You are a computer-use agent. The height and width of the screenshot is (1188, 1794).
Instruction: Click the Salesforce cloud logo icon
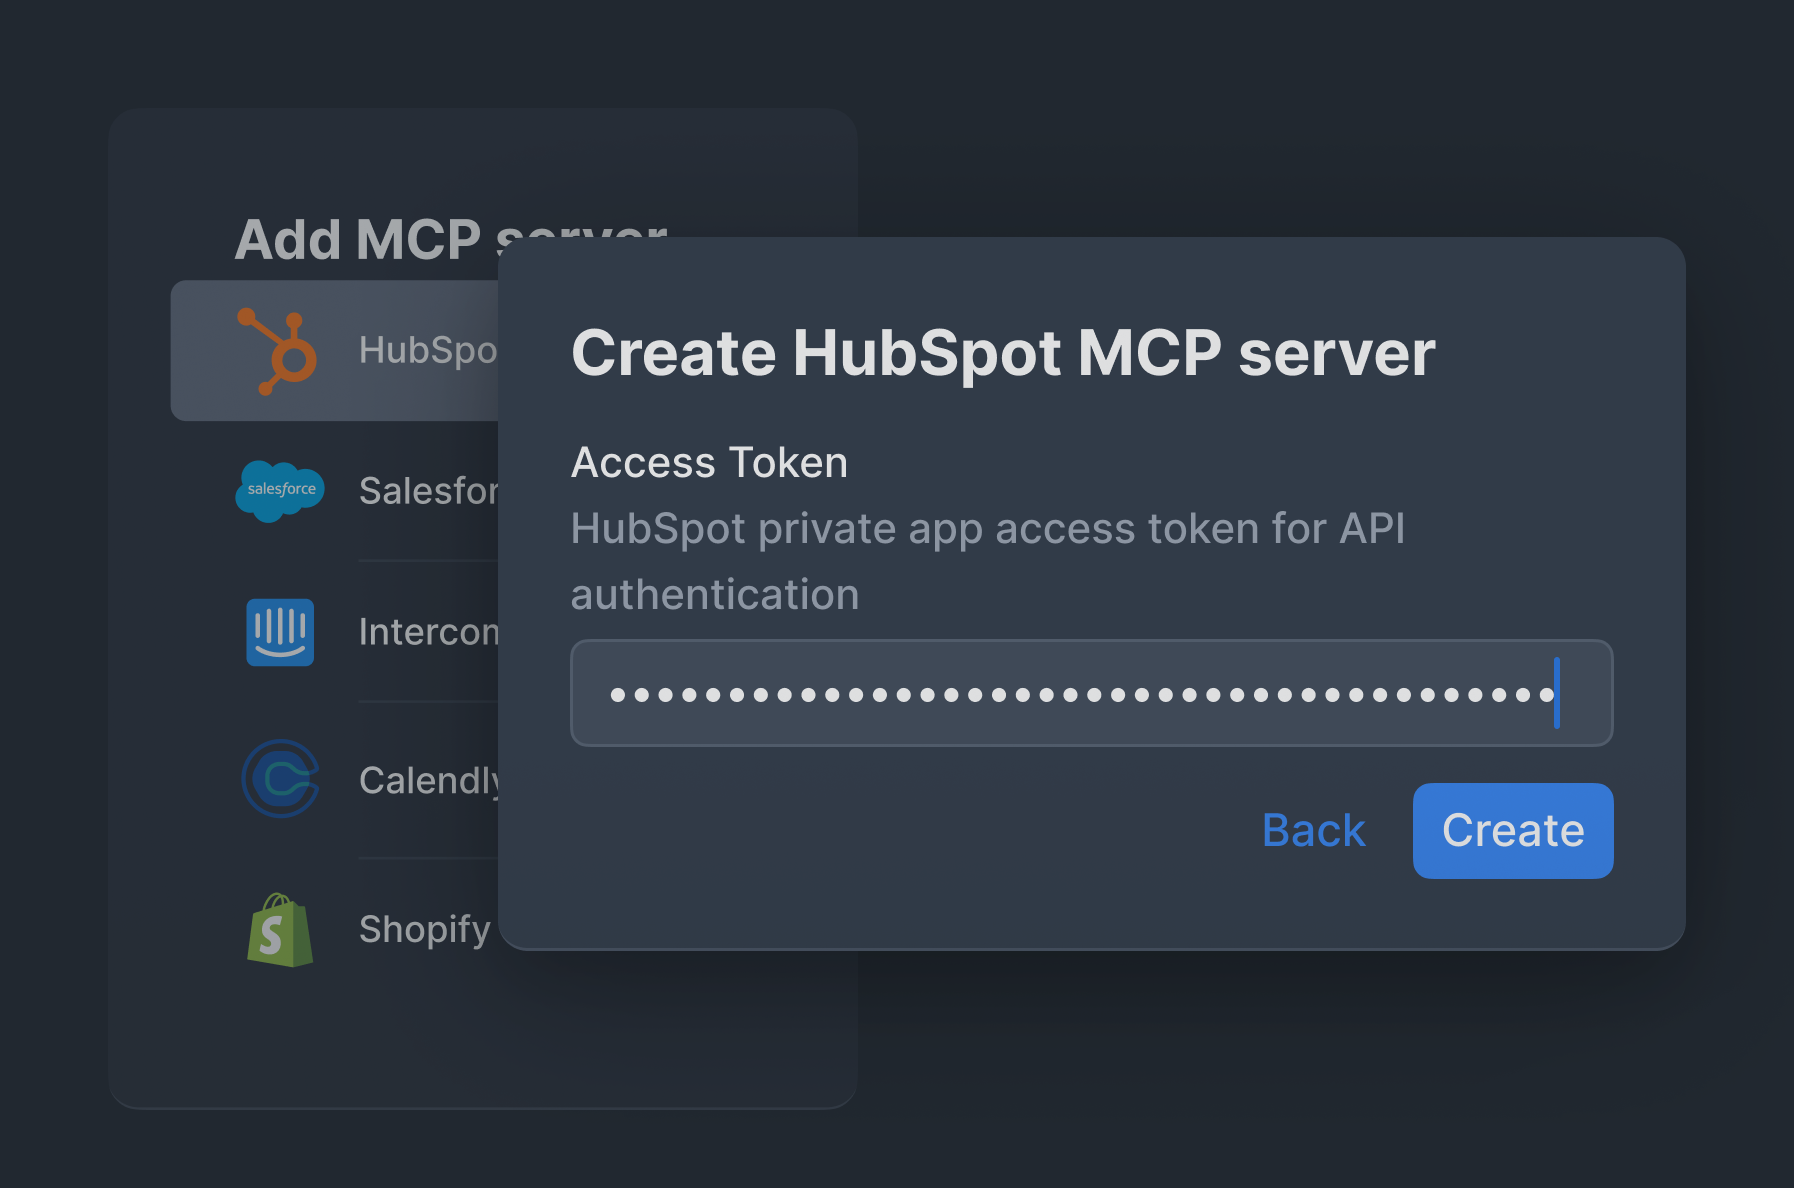(280, 491)
